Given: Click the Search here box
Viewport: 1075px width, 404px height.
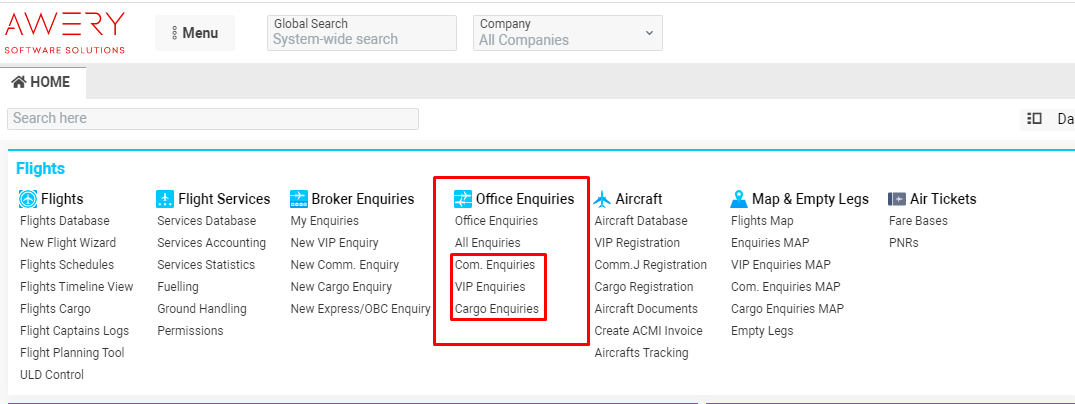Looking at the screenshot, I should pos(212,118).
